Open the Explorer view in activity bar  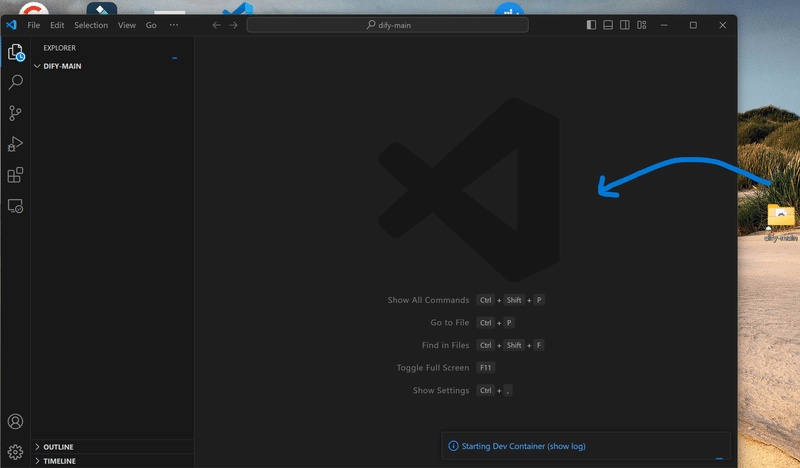(x=15, y=52)
